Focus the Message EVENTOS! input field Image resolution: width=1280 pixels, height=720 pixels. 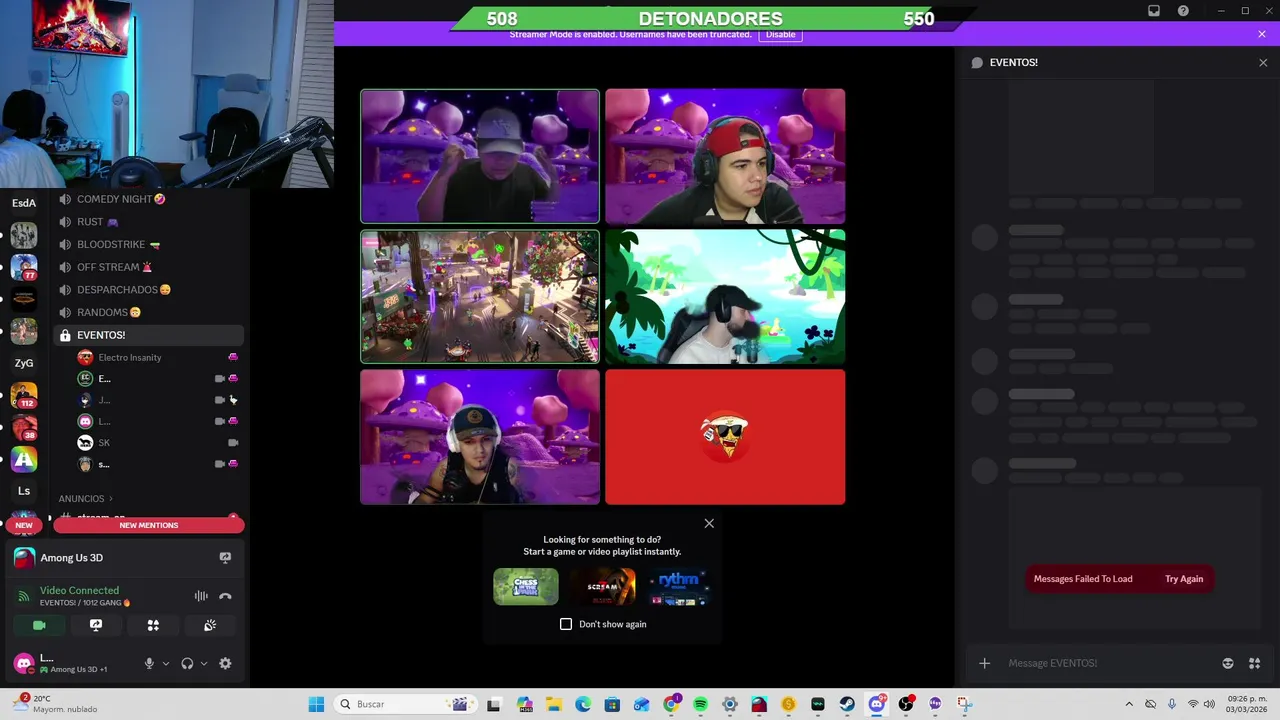[1110, 663]
